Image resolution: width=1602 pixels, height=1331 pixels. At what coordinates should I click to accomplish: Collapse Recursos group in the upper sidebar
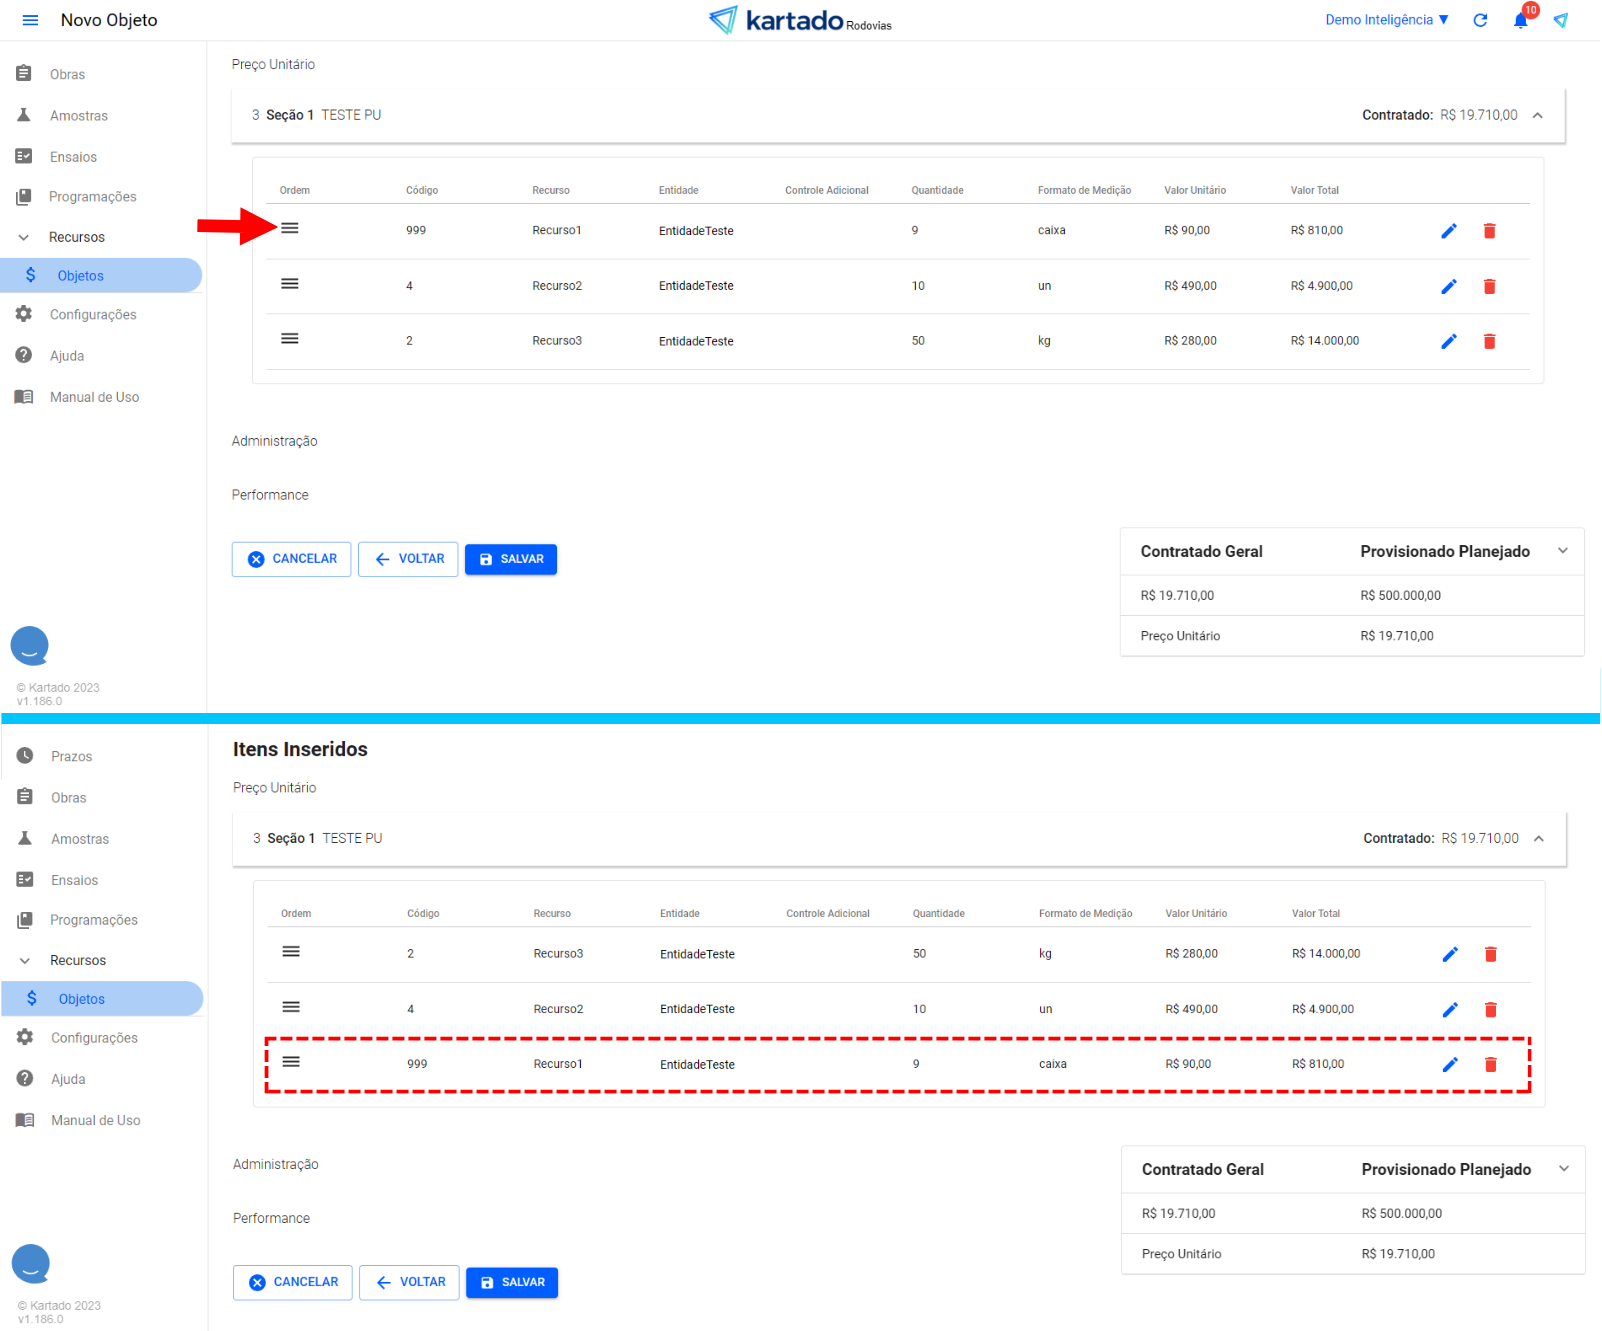(x=24, y=238)
